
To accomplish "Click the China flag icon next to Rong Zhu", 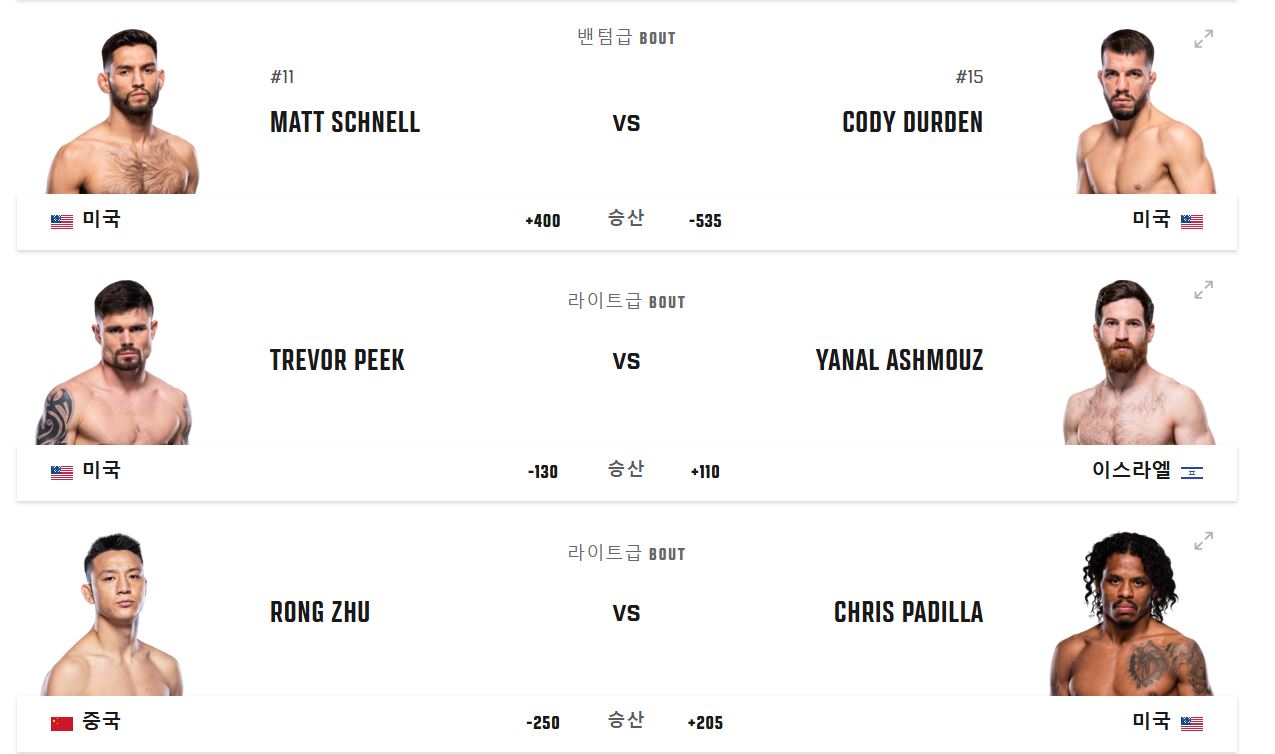I will tap(60, 723).
